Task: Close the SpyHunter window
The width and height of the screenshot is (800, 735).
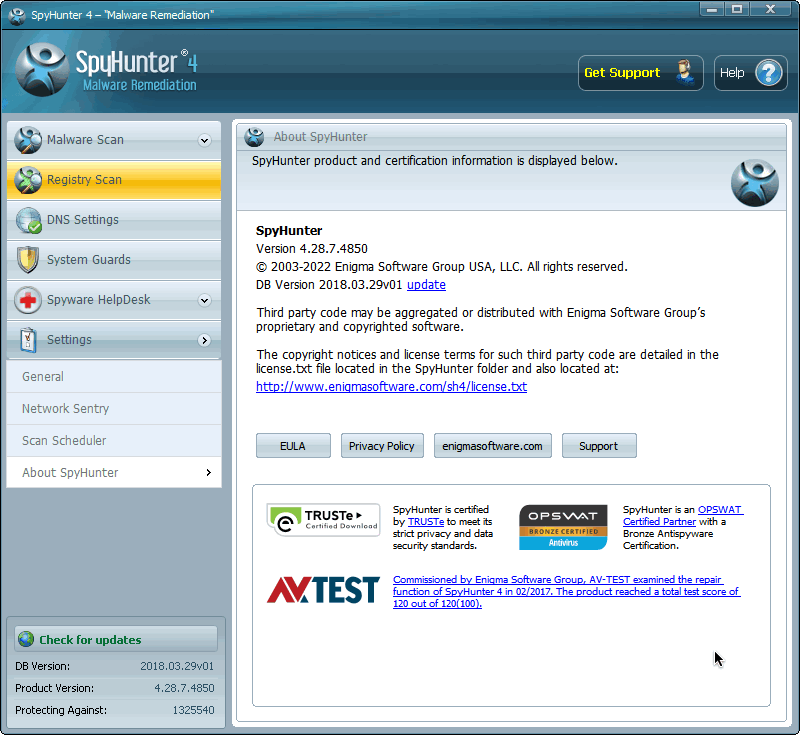Action: [771, 10]
